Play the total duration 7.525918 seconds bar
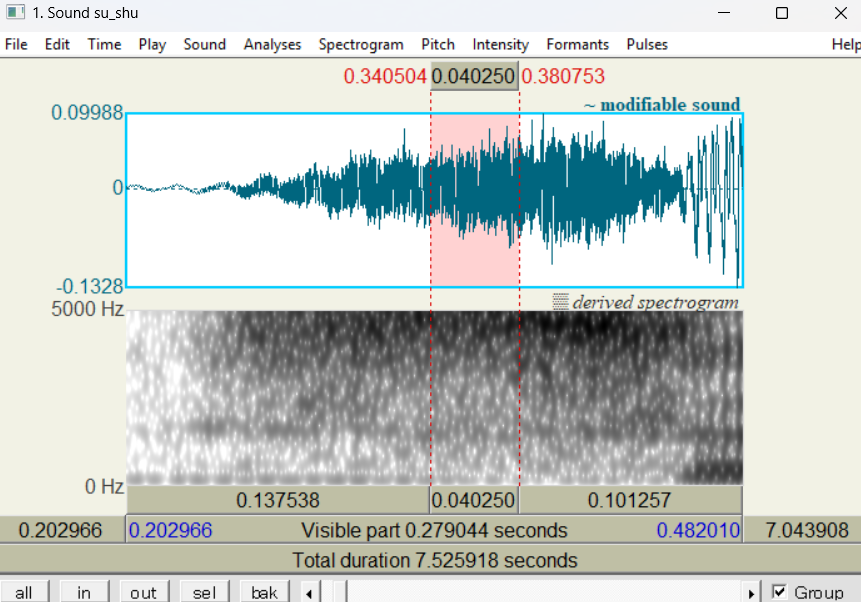Image resolution: width=861 pixels, height=602 pixels. pyautogui.click(x=430, y=560)
